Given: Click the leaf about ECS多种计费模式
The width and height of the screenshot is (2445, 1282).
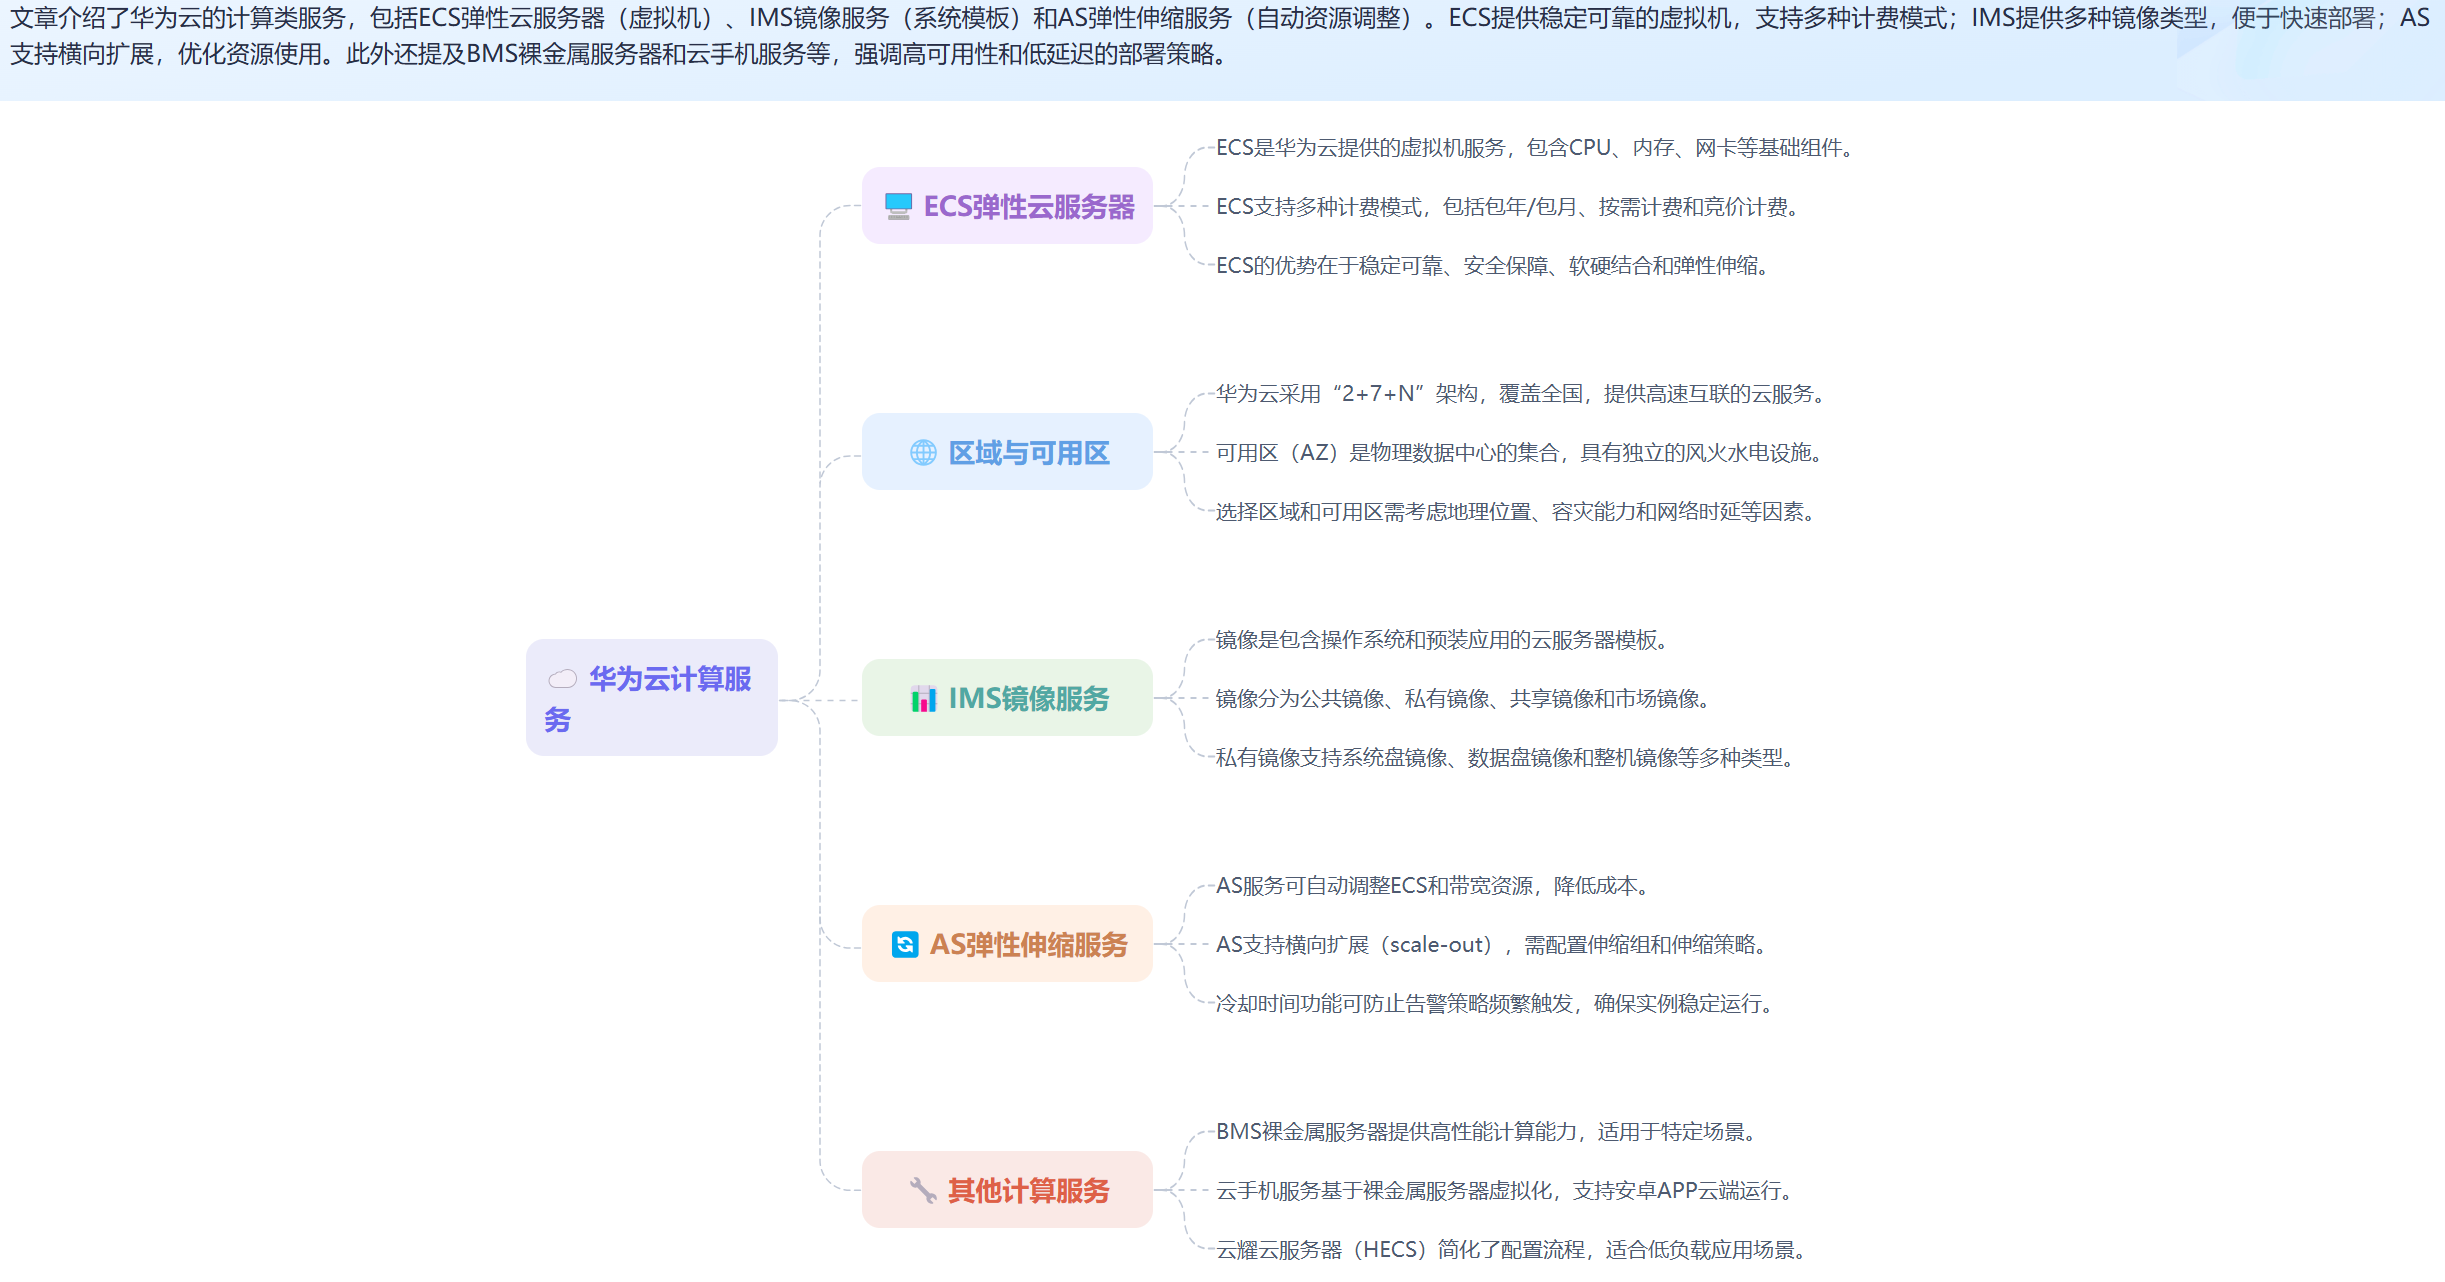Looking at the screenshot, I should tap(1508, 207).
